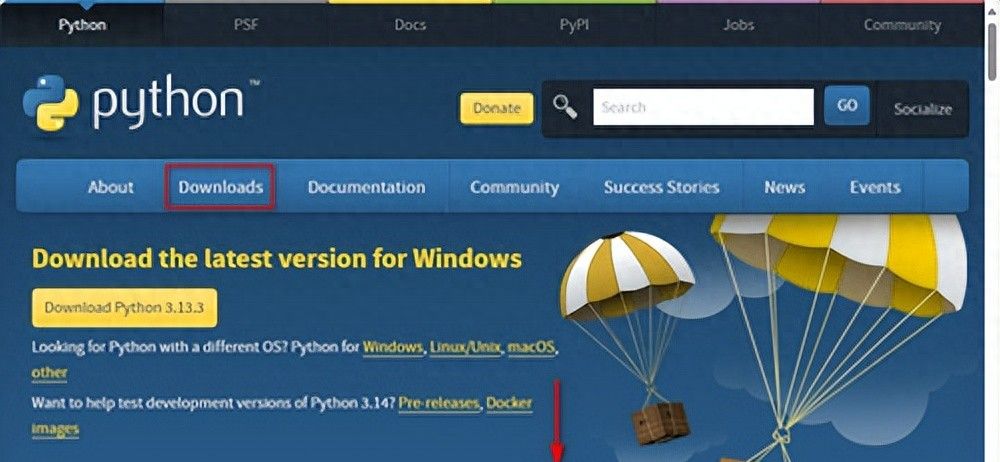Follow the 'other' platforms link
Viewport: 1000px width, 462px height.
pyautogui.click(x=49, y=373)
